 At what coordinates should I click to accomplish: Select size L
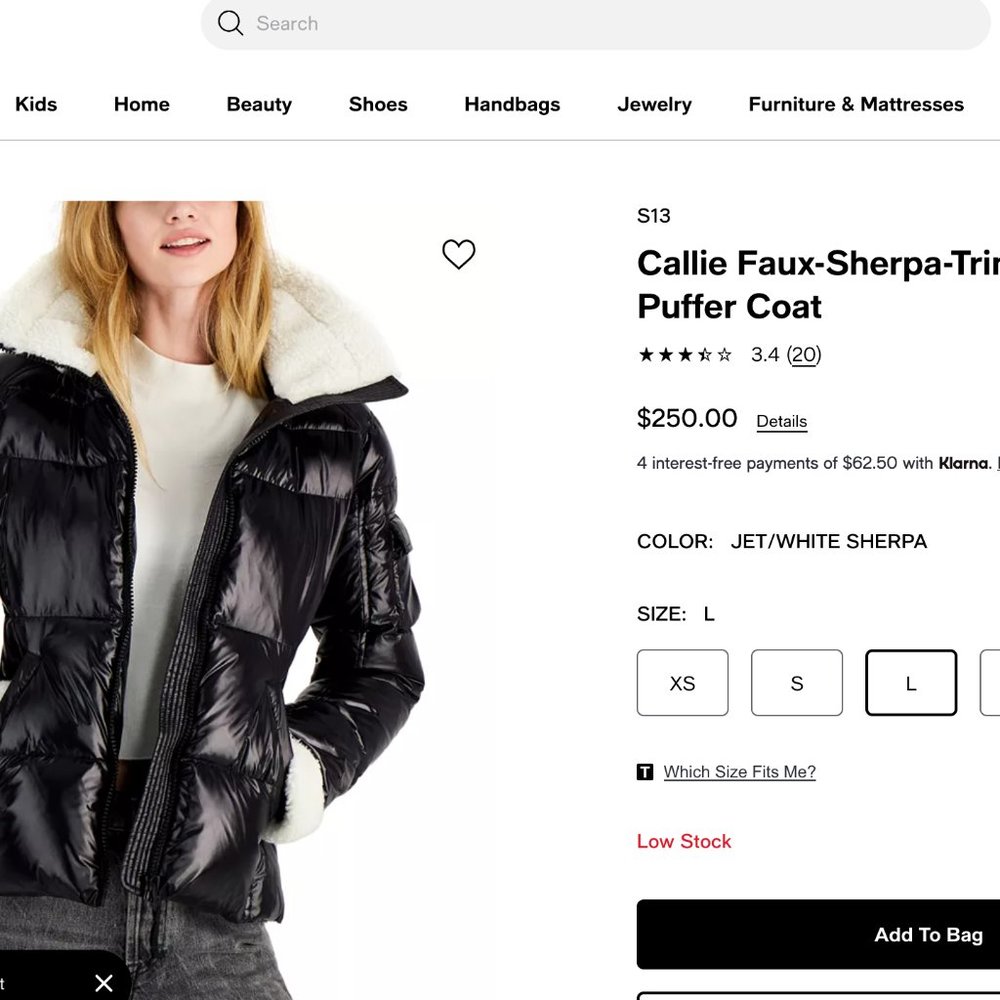click(911, 683)
